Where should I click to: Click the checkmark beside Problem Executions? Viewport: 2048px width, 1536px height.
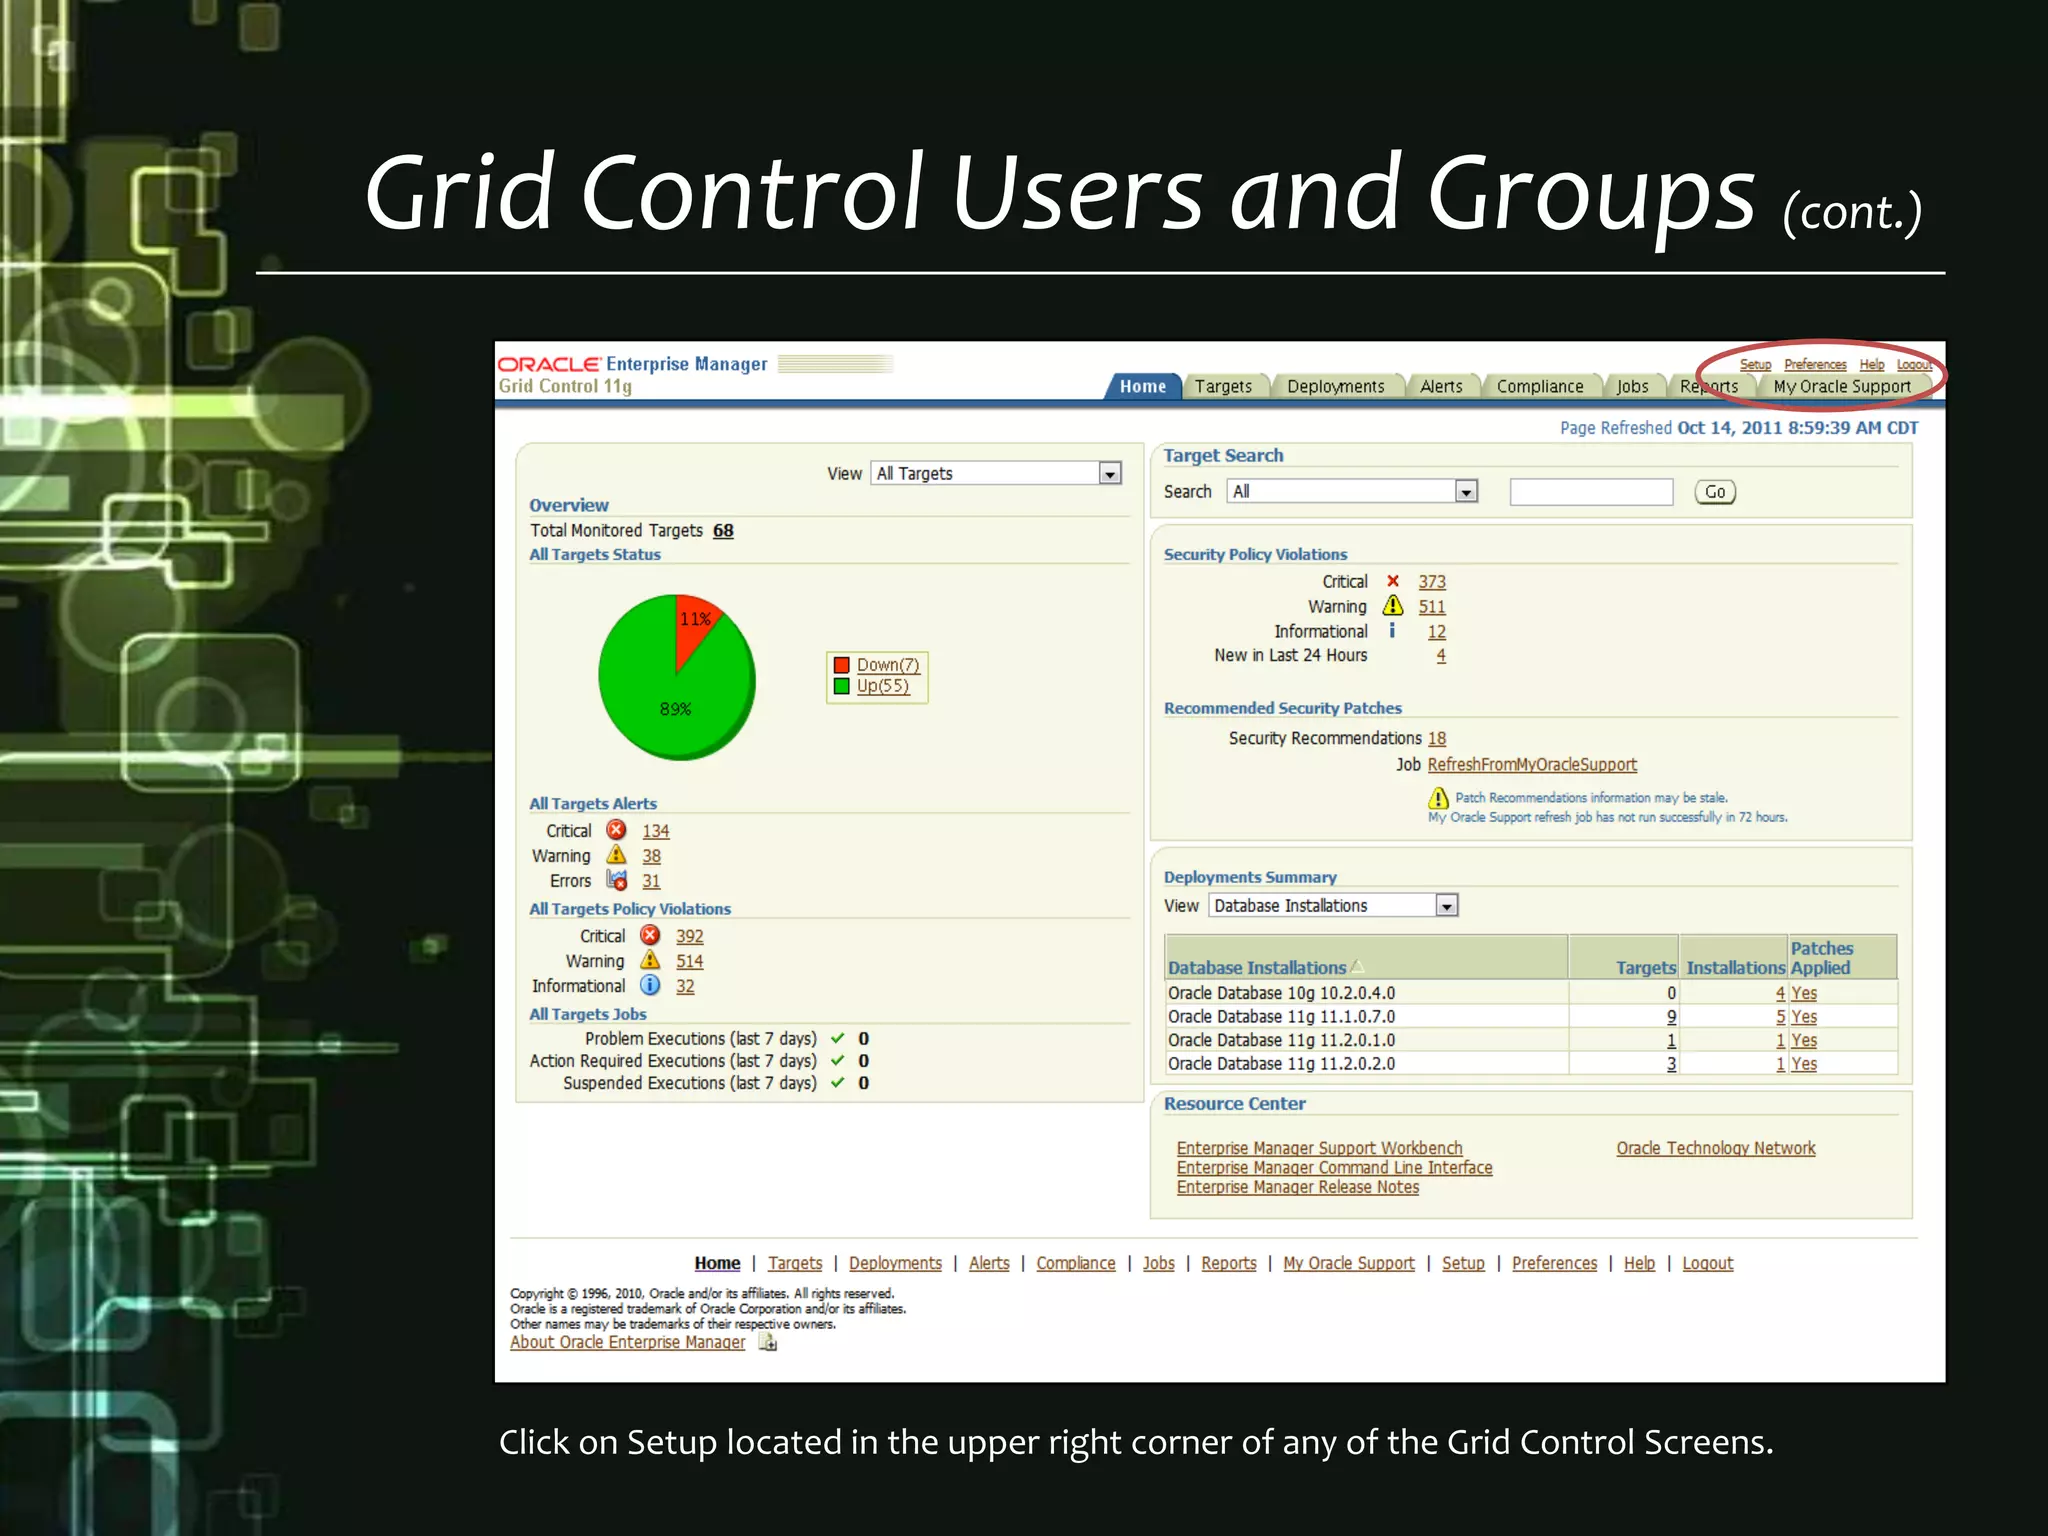click(x=838, y=1038)
